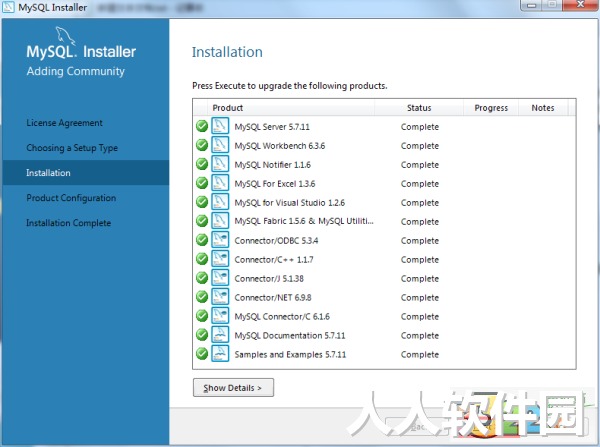Click the green check beside Connector/J 5.1.38
This screenshot has height=447, width=600.
pyautogui.click(x=202, y=278)
